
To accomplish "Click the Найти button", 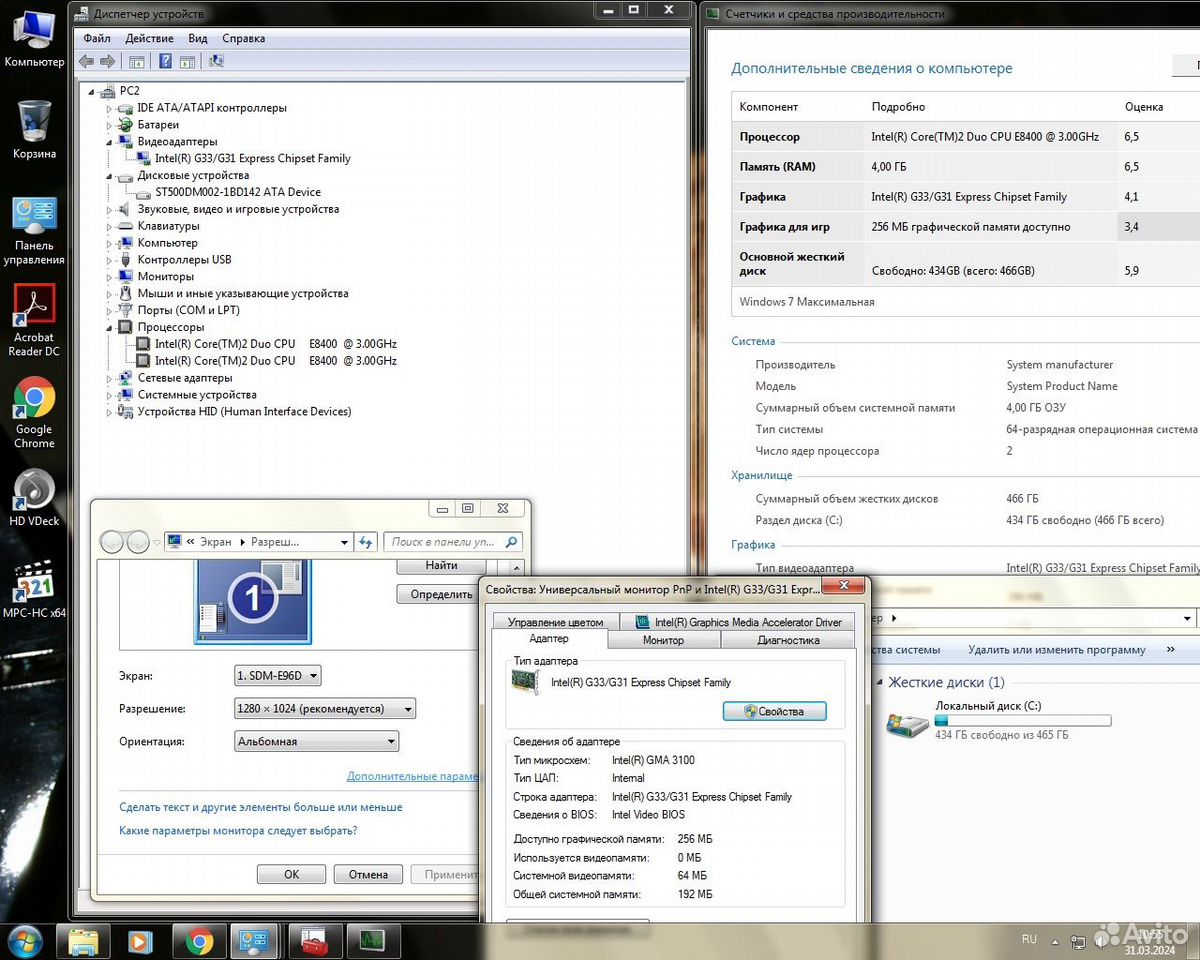I will [441, 566].
